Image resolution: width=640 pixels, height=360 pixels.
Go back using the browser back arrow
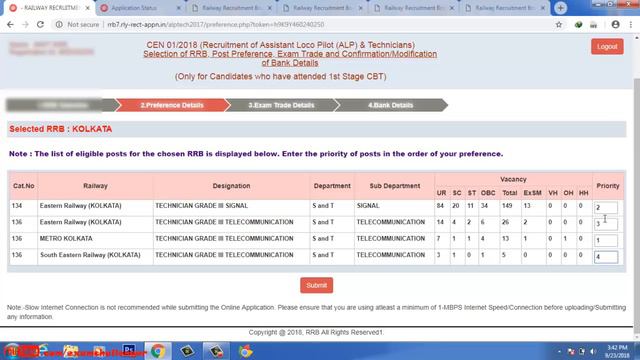click(10, 24)
